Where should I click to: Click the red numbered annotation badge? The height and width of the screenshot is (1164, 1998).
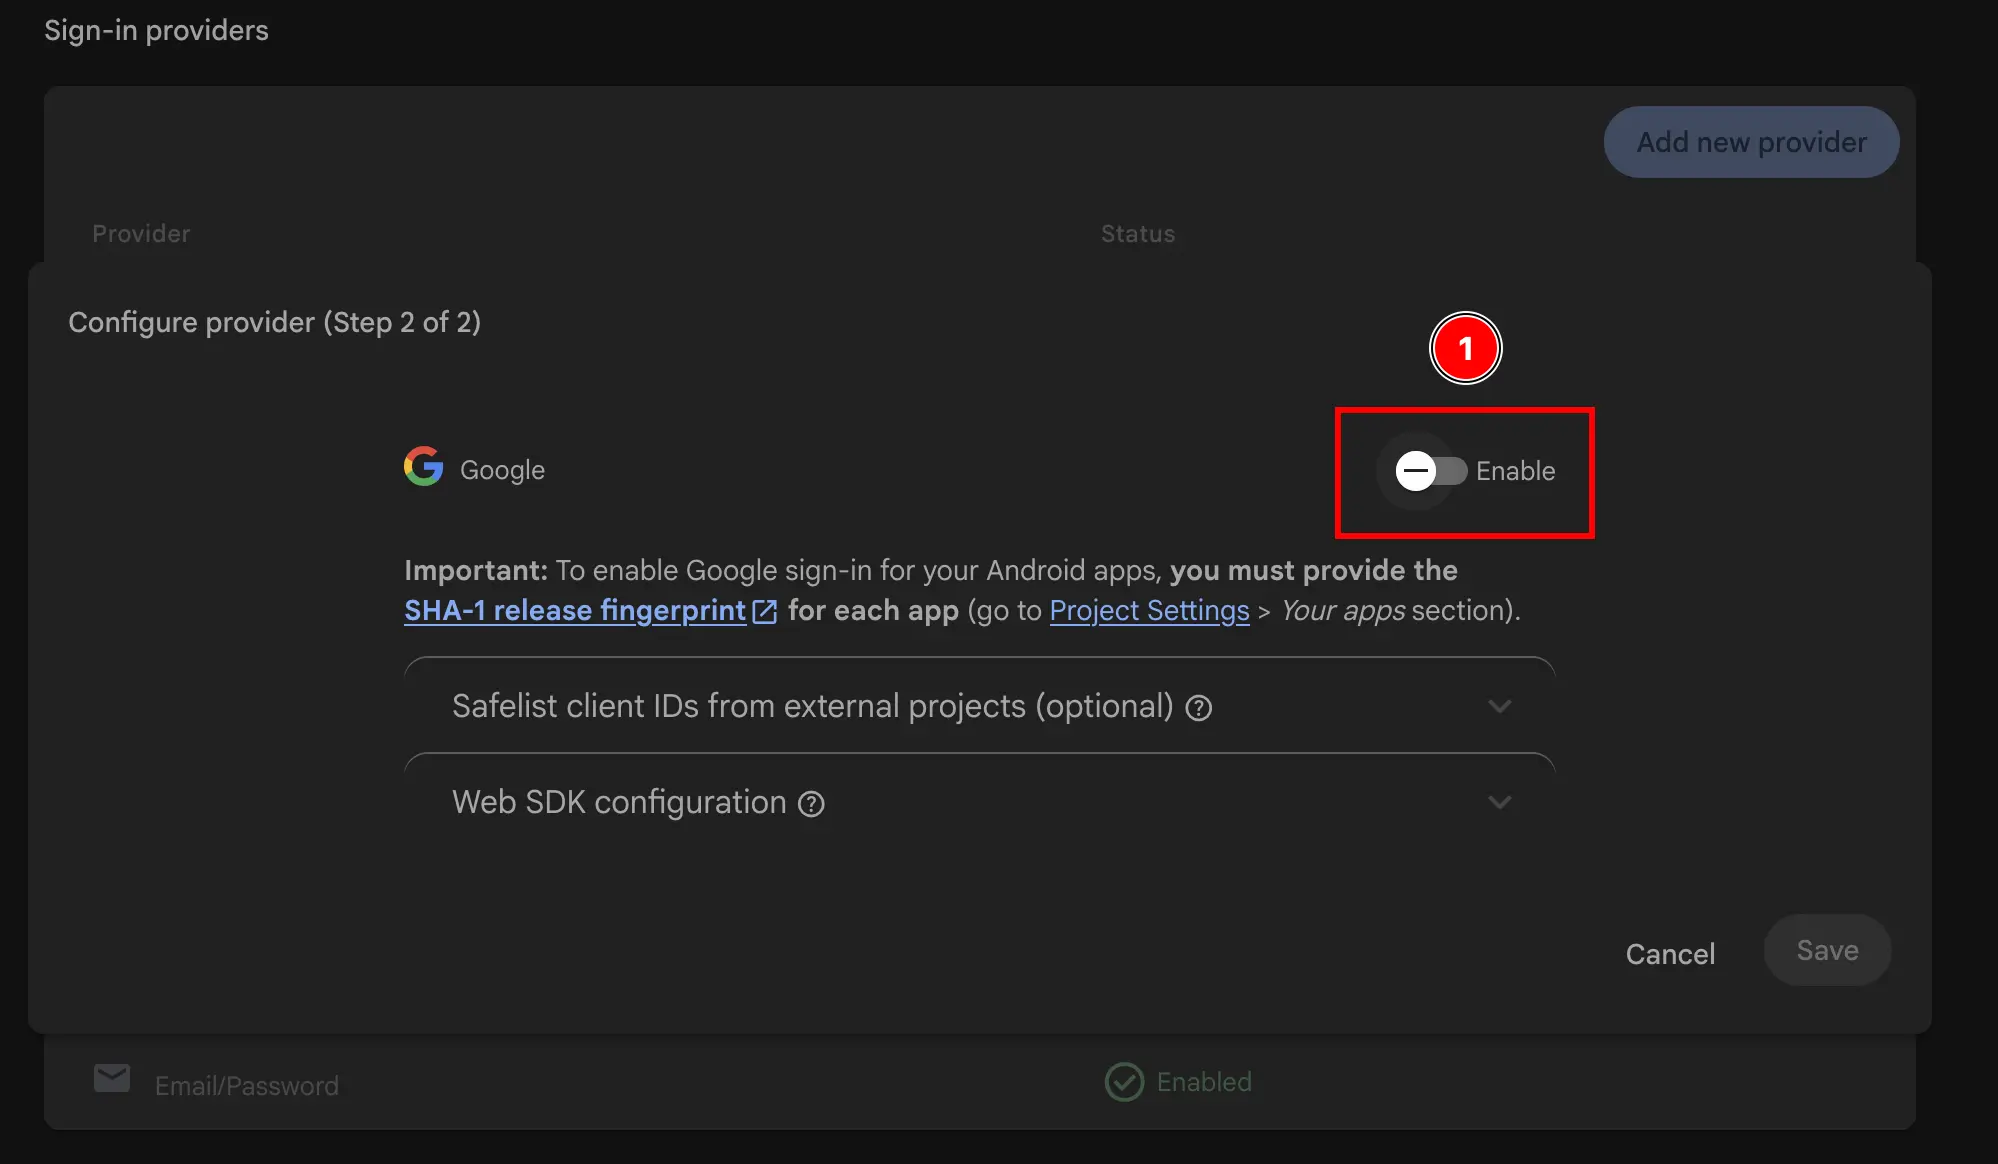pyautogui.click(x=1465, y=348)
